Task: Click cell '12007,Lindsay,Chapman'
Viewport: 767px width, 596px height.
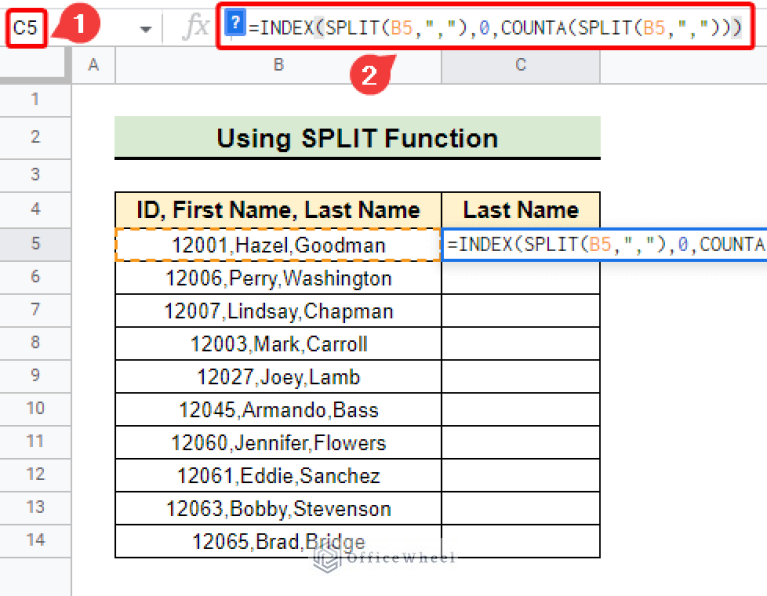Action: [x=278, y=311]
